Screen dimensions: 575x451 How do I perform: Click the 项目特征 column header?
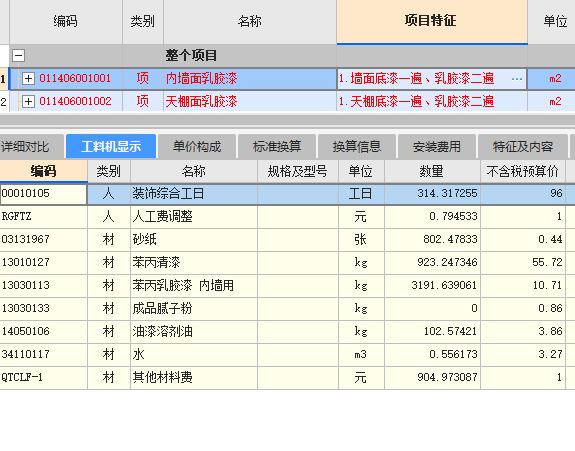pos(432,21)
